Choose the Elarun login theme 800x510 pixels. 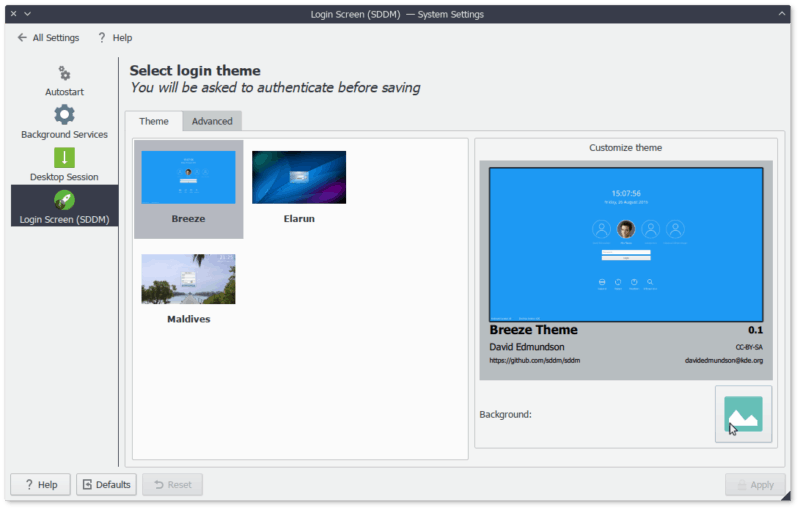point(298,187)
